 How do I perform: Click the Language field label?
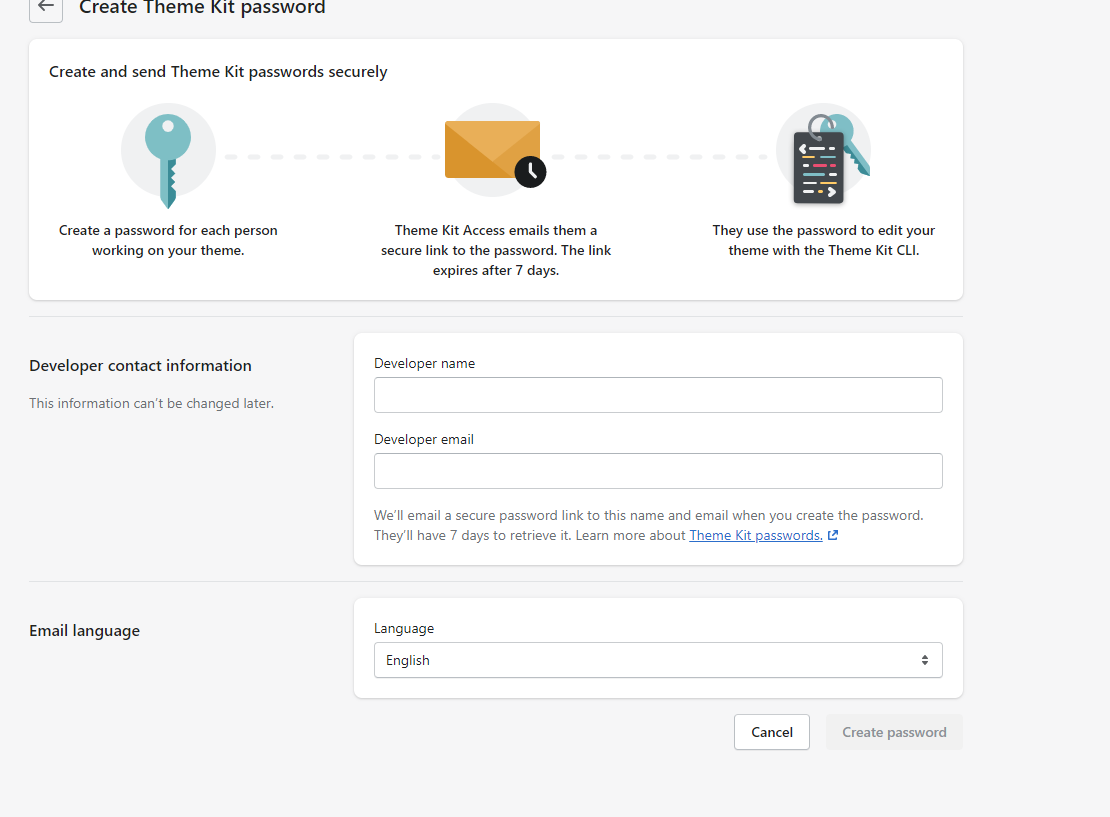pos(404,628)
